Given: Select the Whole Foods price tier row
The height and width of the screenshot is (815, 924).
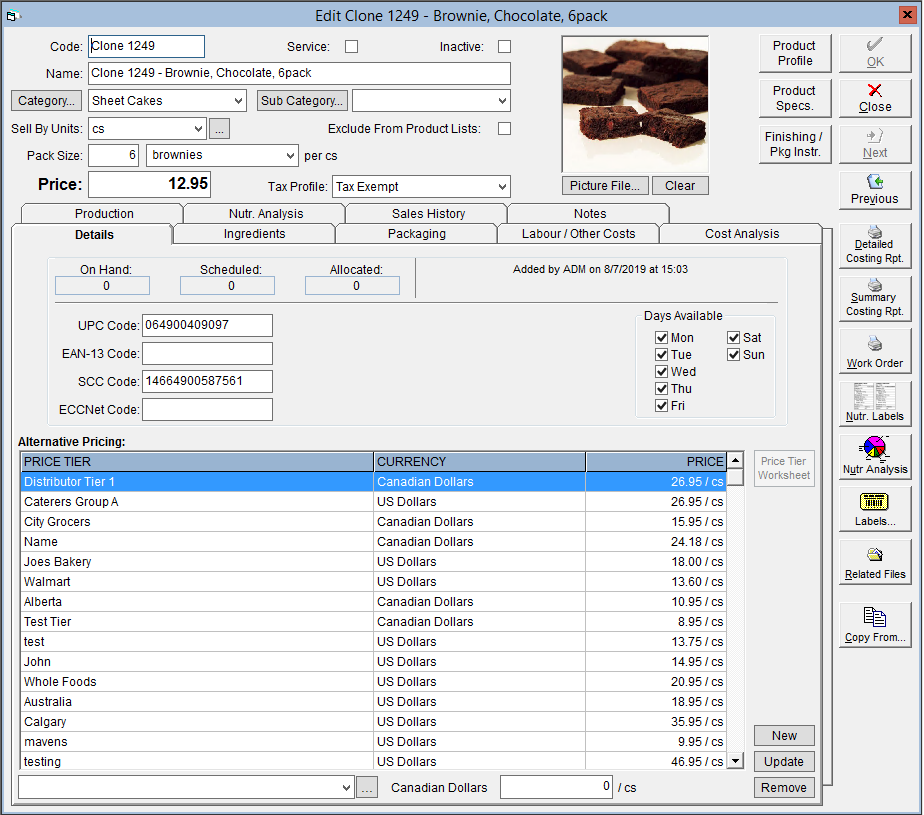Looking at the screenshot, I should pos(374,682).
